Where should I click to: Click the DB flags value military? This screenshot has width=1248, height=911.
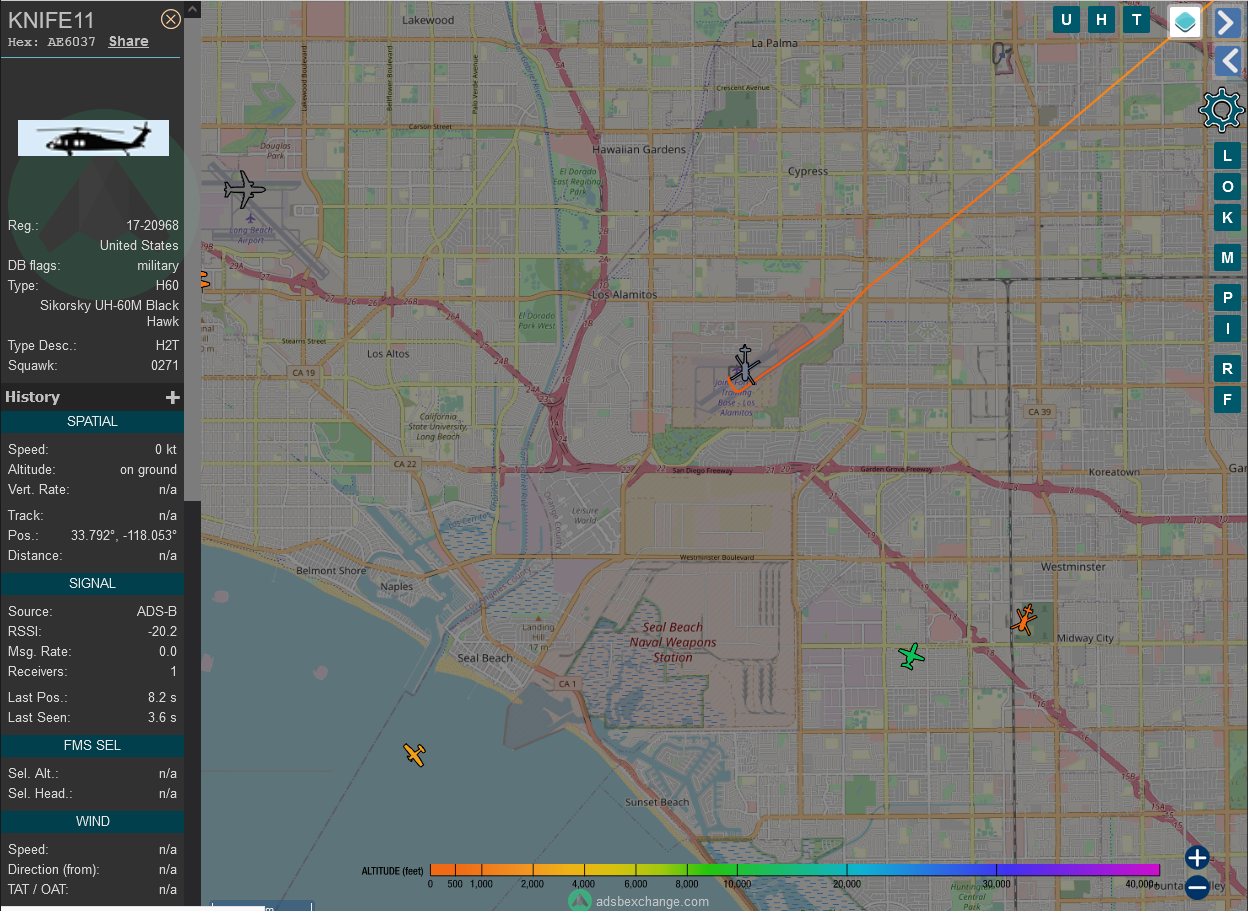(158, 266)
